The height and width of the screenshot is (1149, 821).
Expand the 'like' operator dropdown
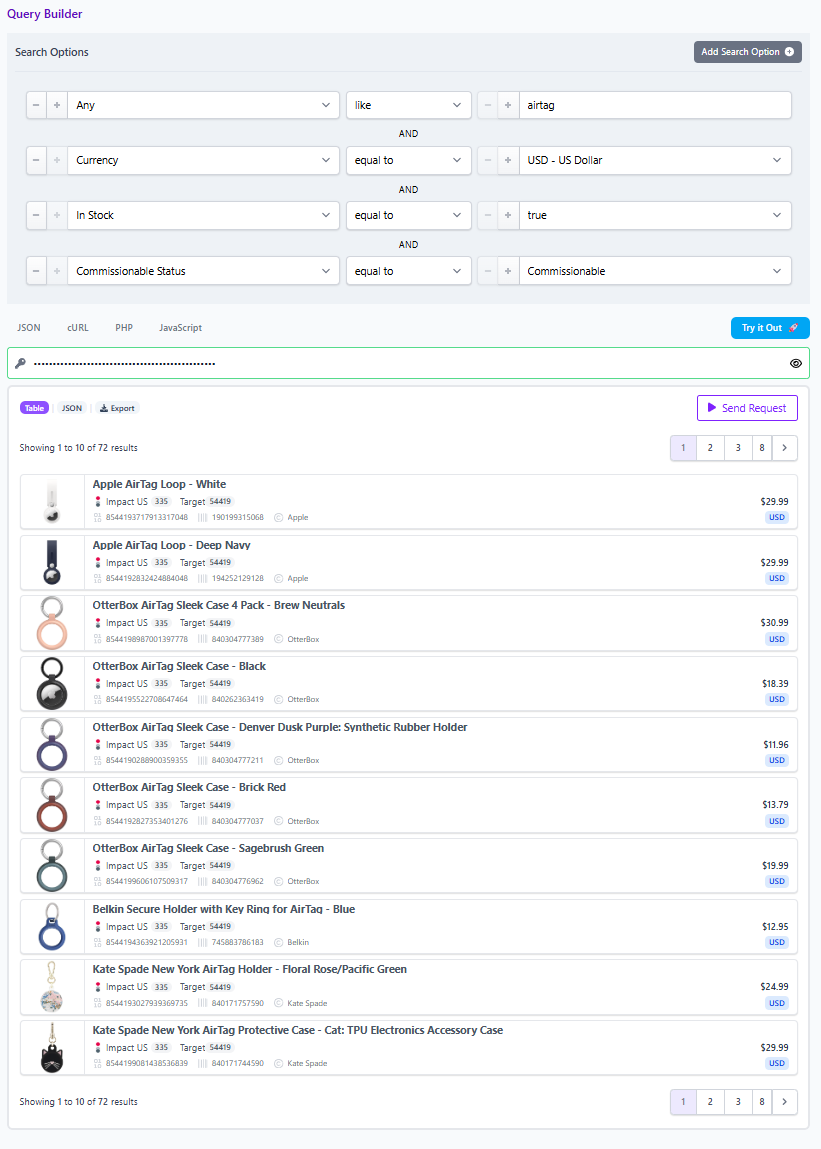pyautogui.click(x=408, y=105)
